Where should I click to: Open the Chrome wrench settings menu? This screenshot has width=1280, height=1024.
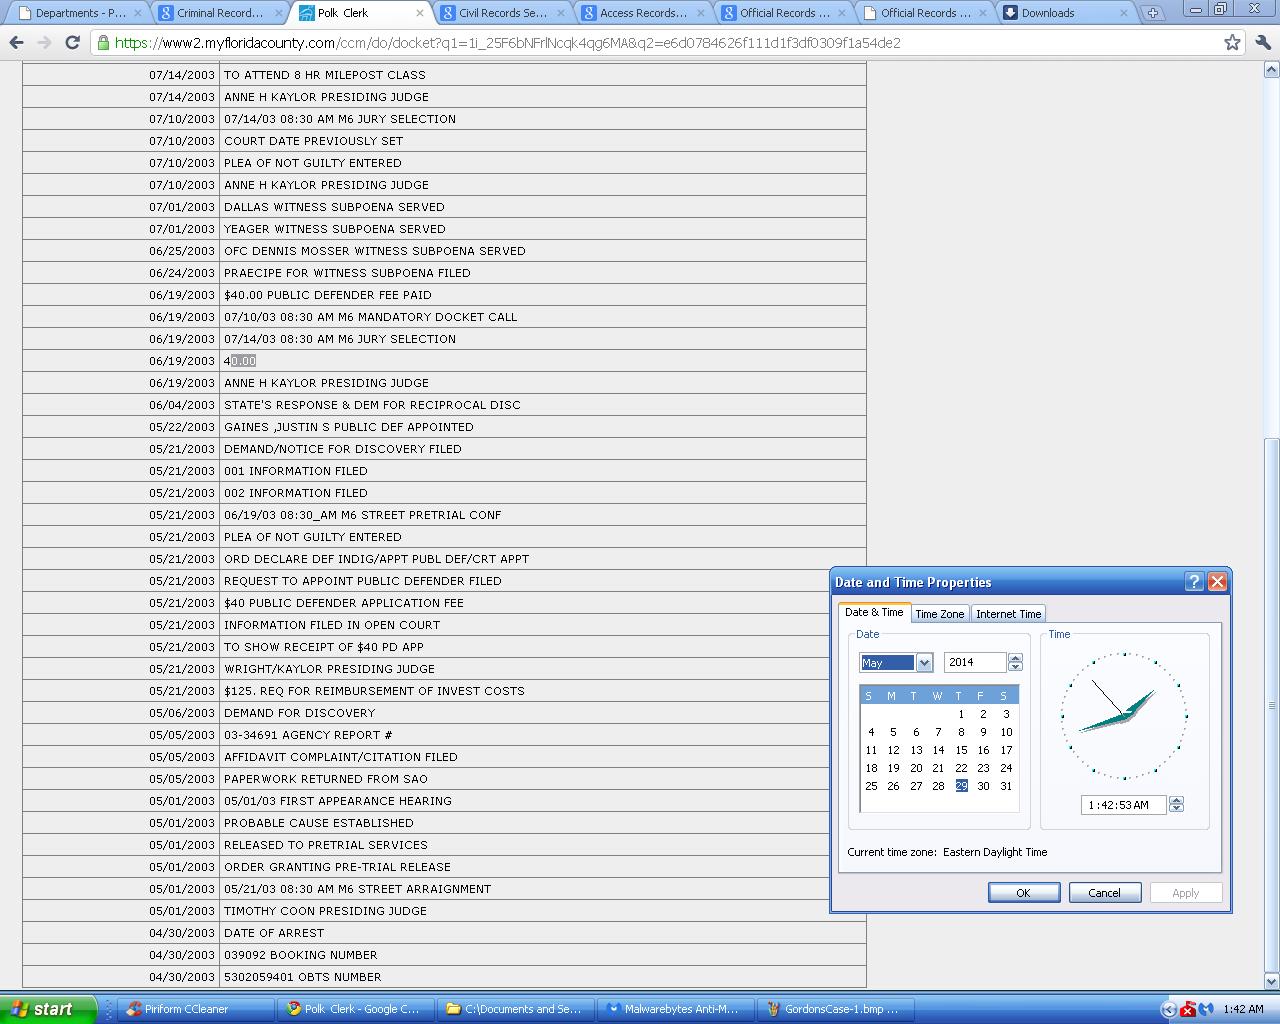pyautogui.click(x=1263, y=43)
